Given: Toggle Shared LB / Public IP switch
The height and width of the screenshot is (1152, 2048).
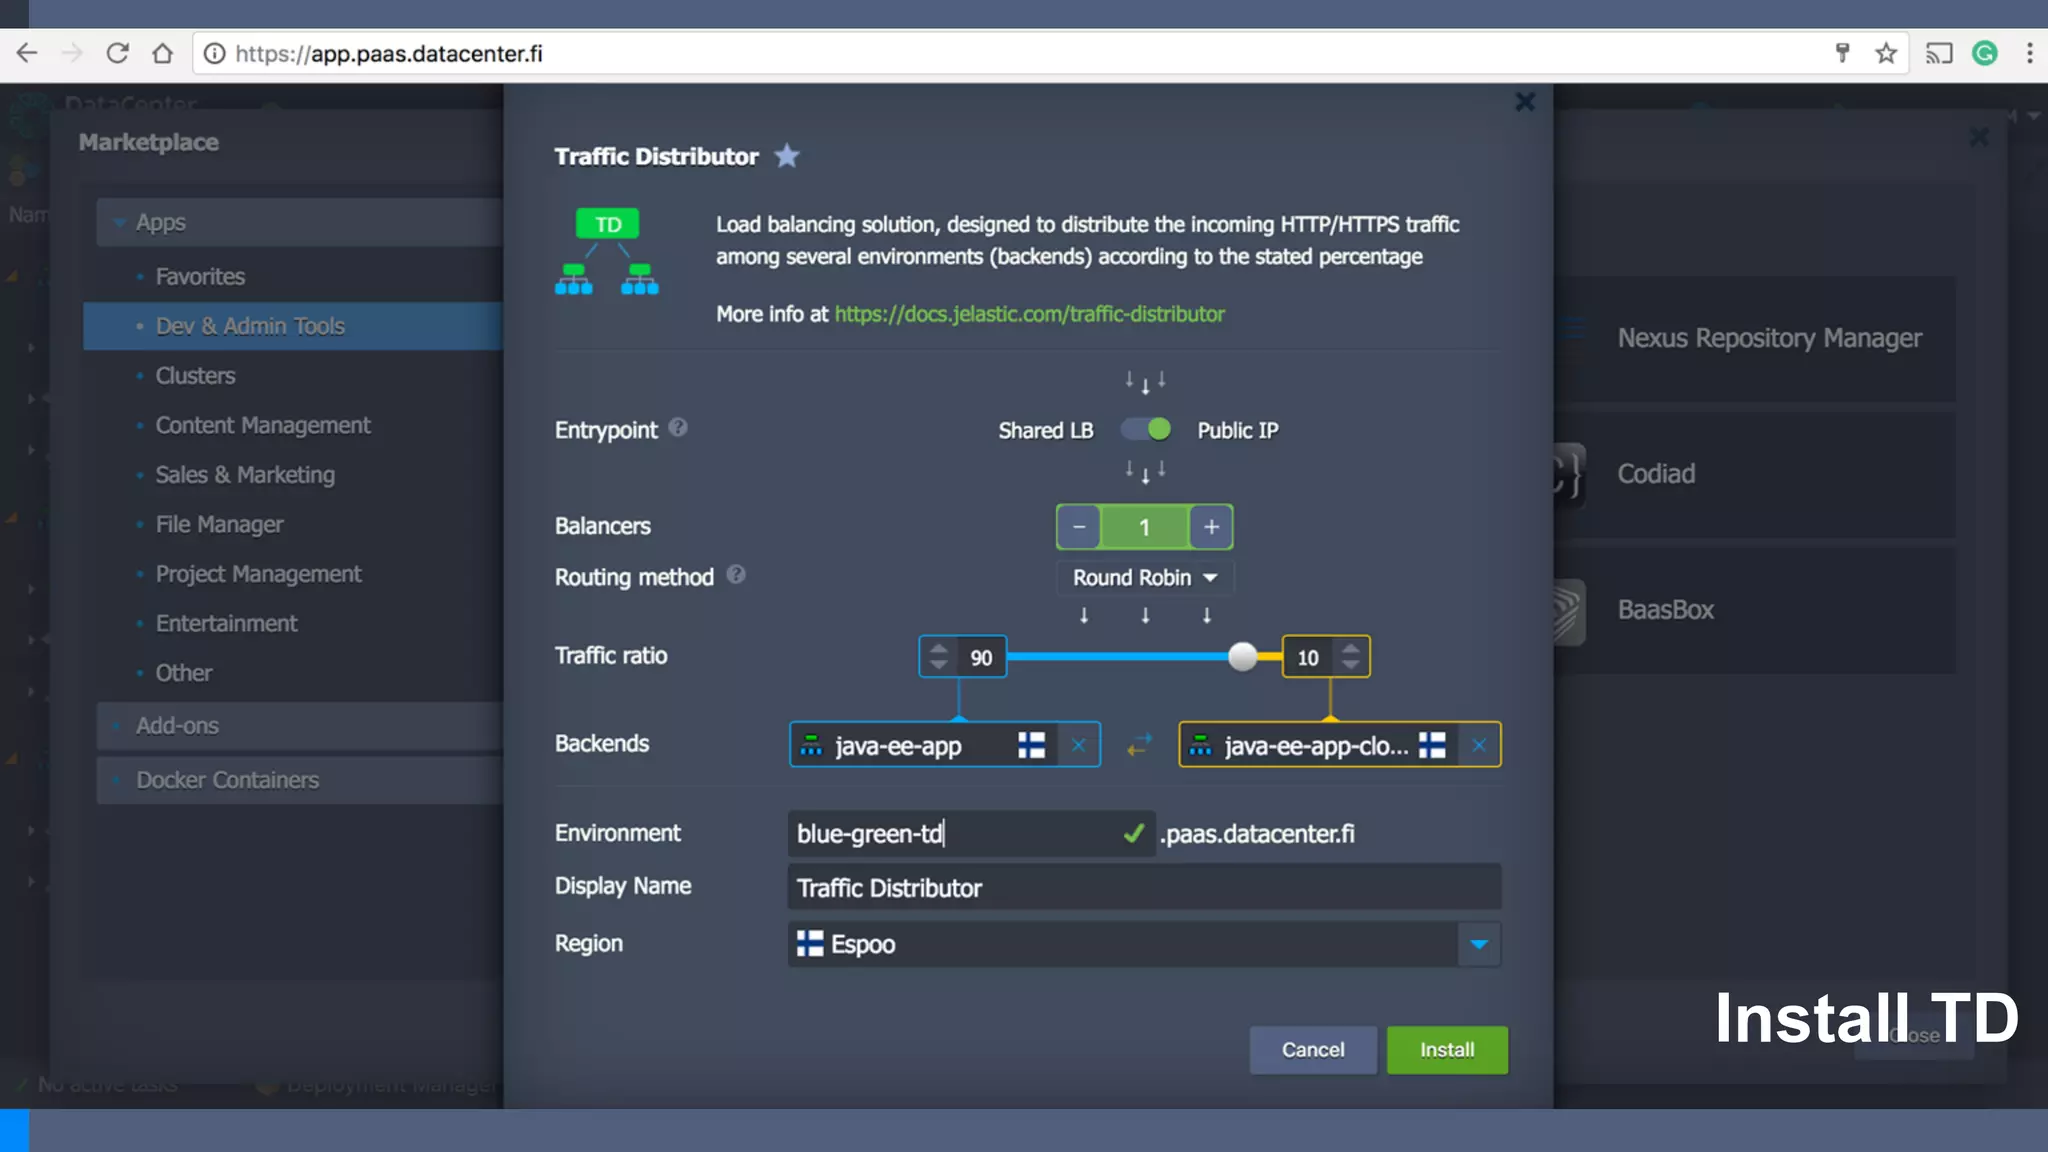Looking at the screenshot, I should (1146, 430).
